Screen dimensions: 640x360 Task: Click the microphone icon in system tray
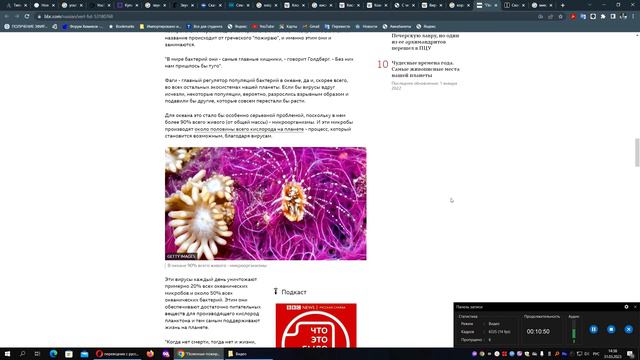[x=542, y=354]
